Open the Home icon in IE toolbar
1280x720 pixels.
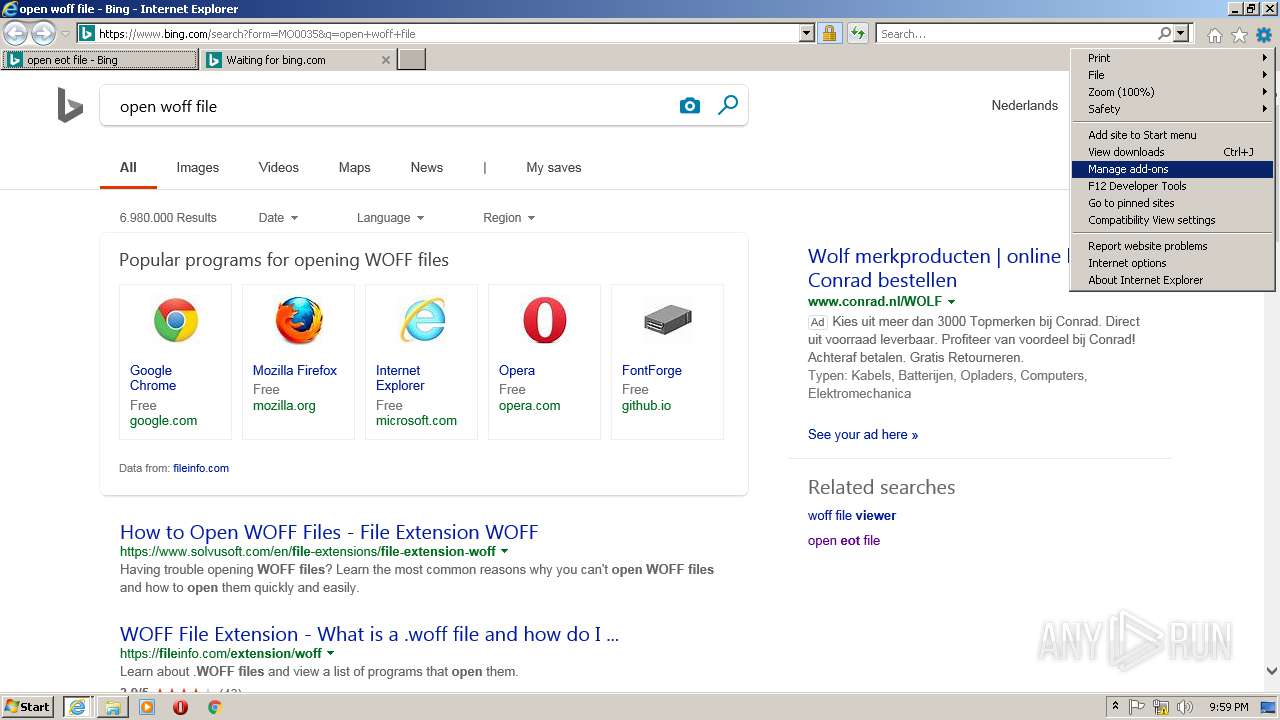1214,35
